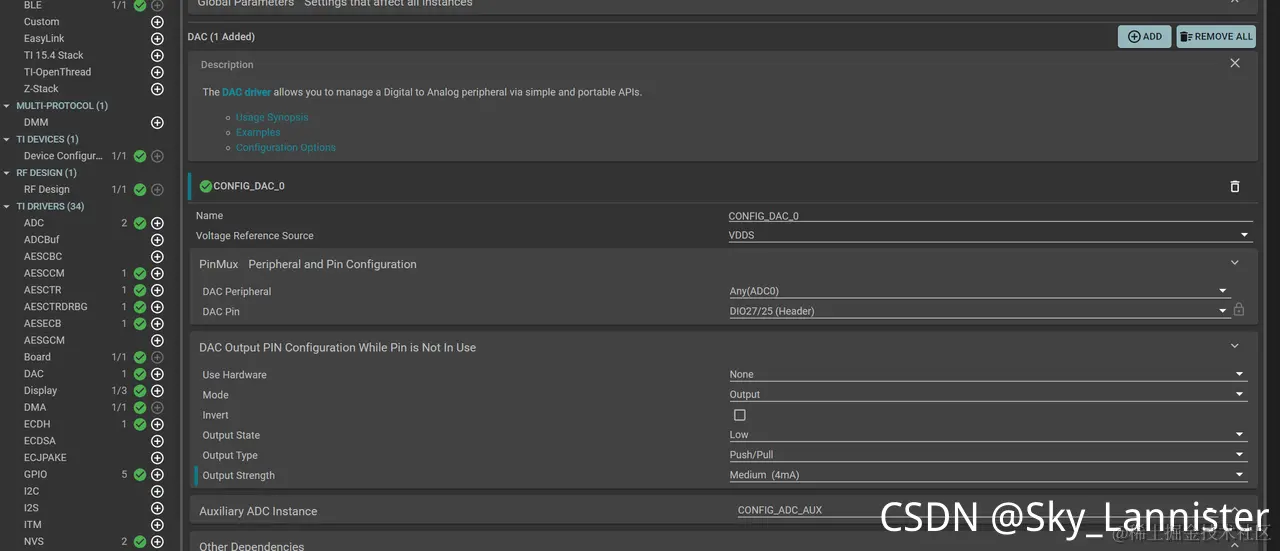The image size is (1280, 551).
Task: Click the REMOVE ALL button
Action: [x=1216, y=36]
